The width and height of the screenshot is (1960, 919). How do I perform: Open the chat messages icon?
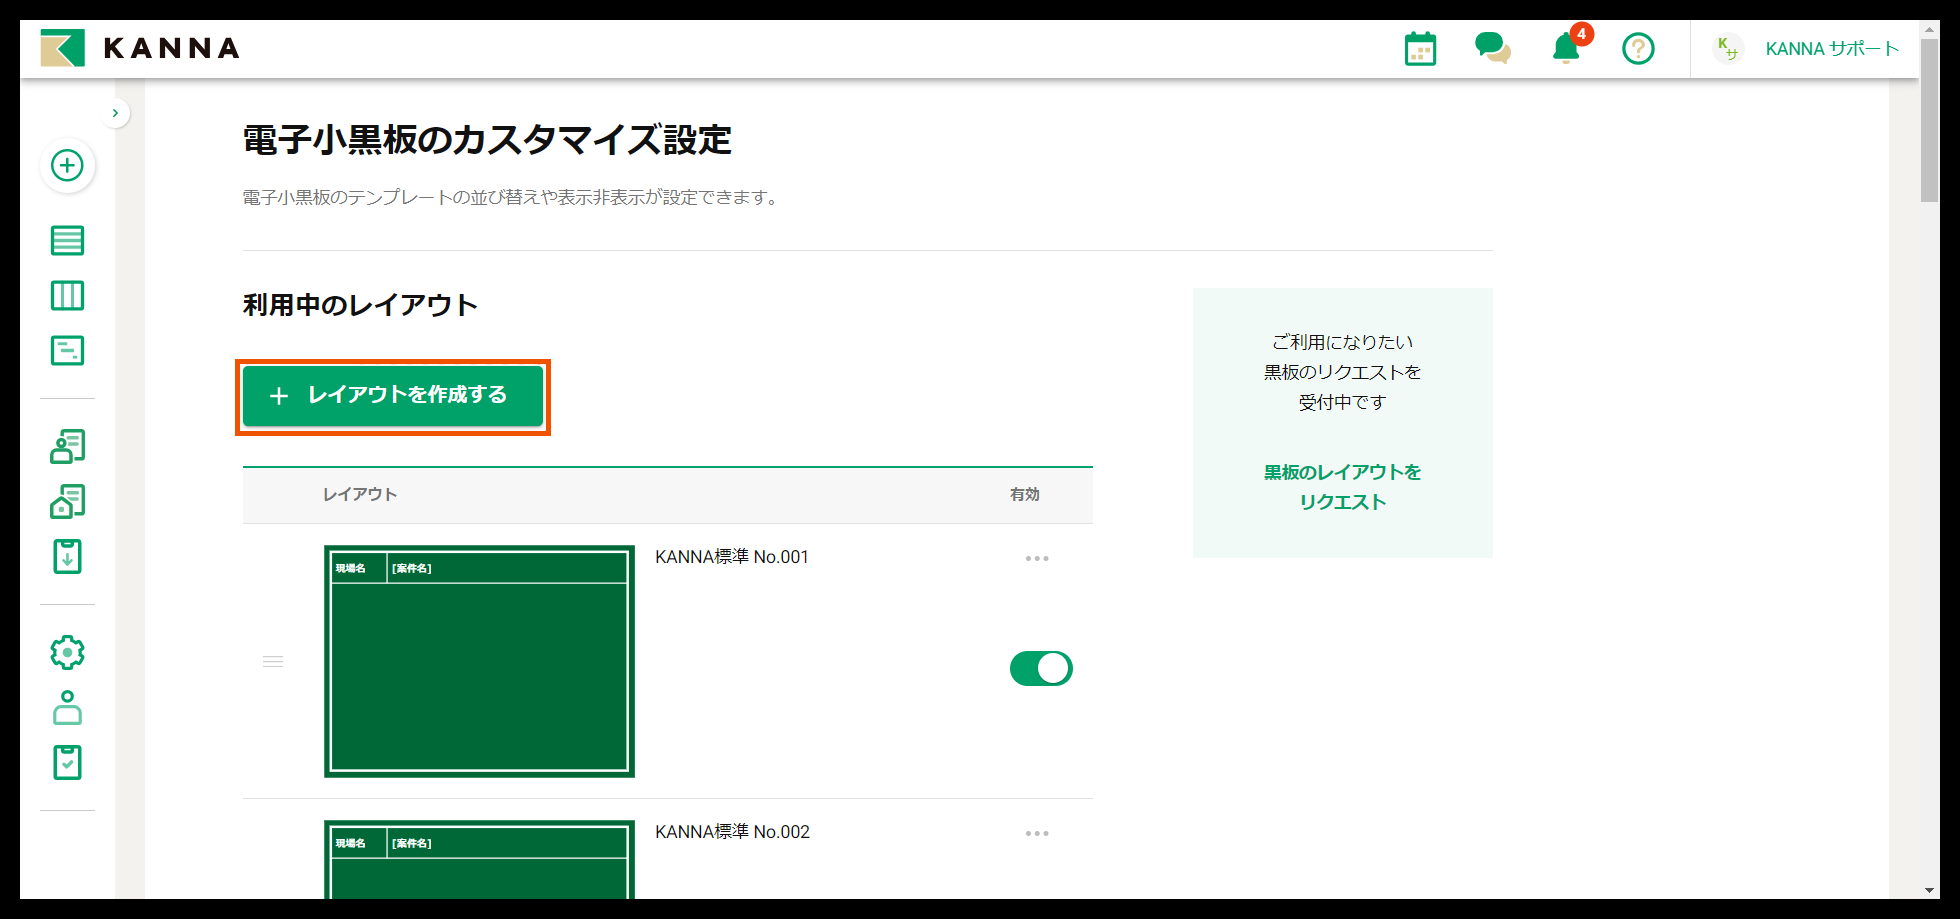click(x=1492, y=48)
